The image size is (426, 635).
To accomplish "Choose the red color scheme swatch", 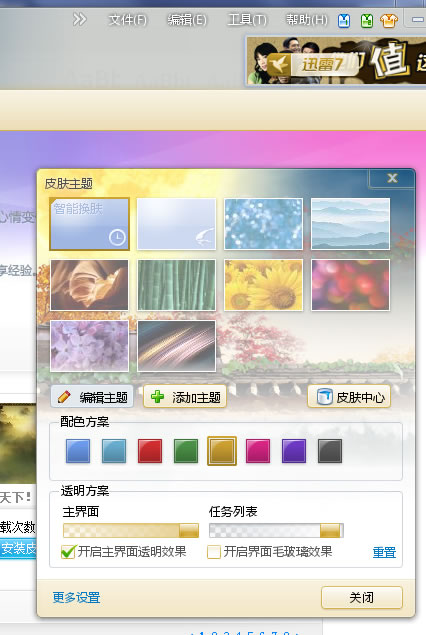I will click(x=150, y=451).
